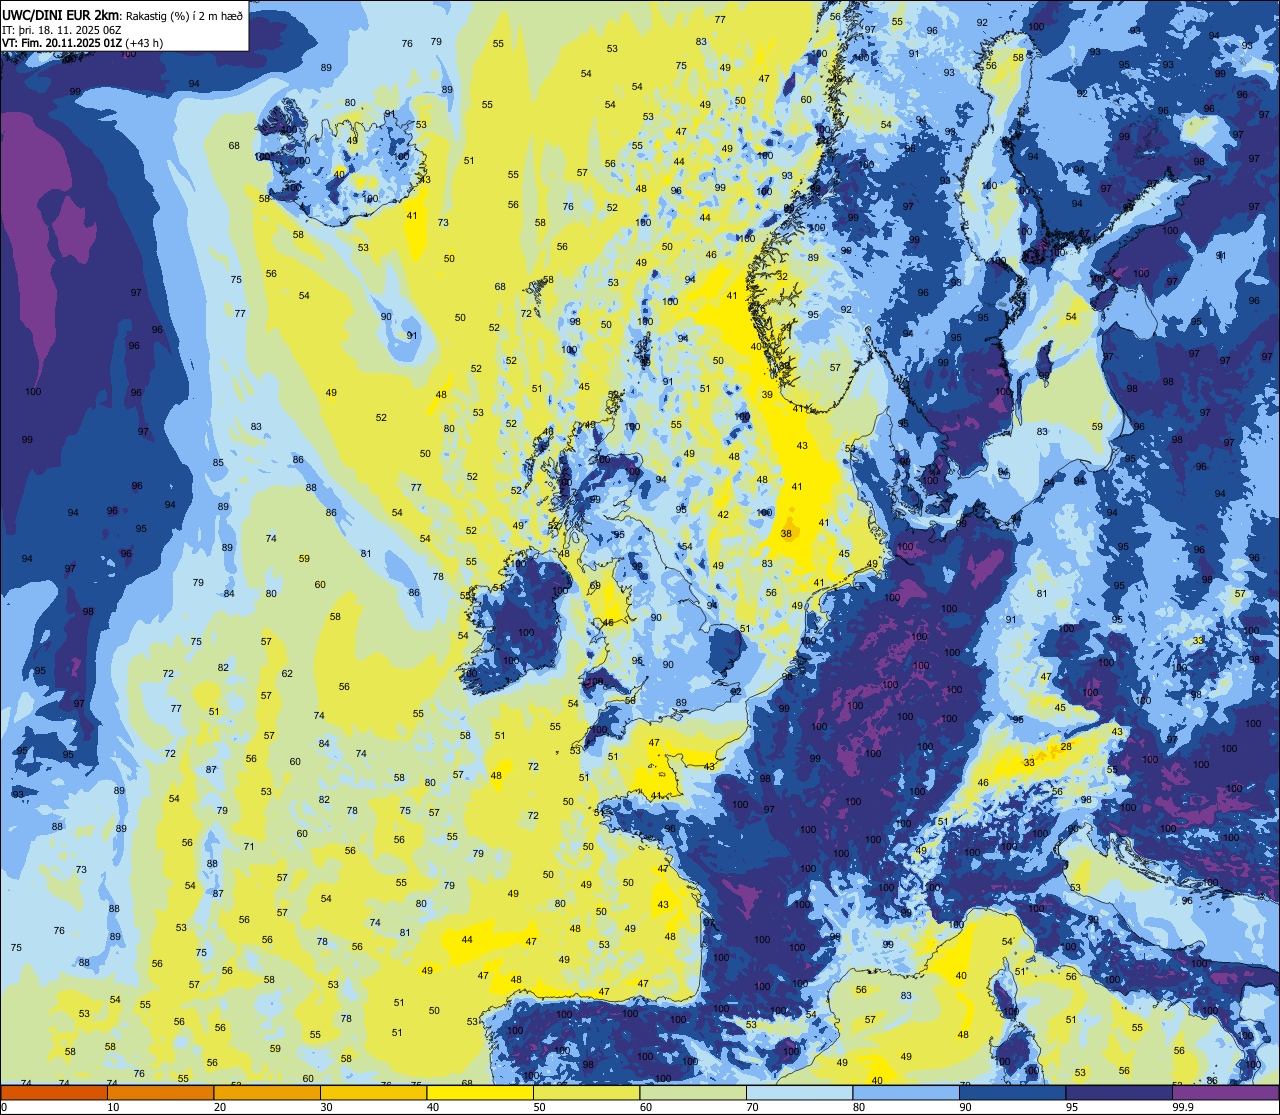Click the humidity value '38' over the North Sea

pos(787,534)
